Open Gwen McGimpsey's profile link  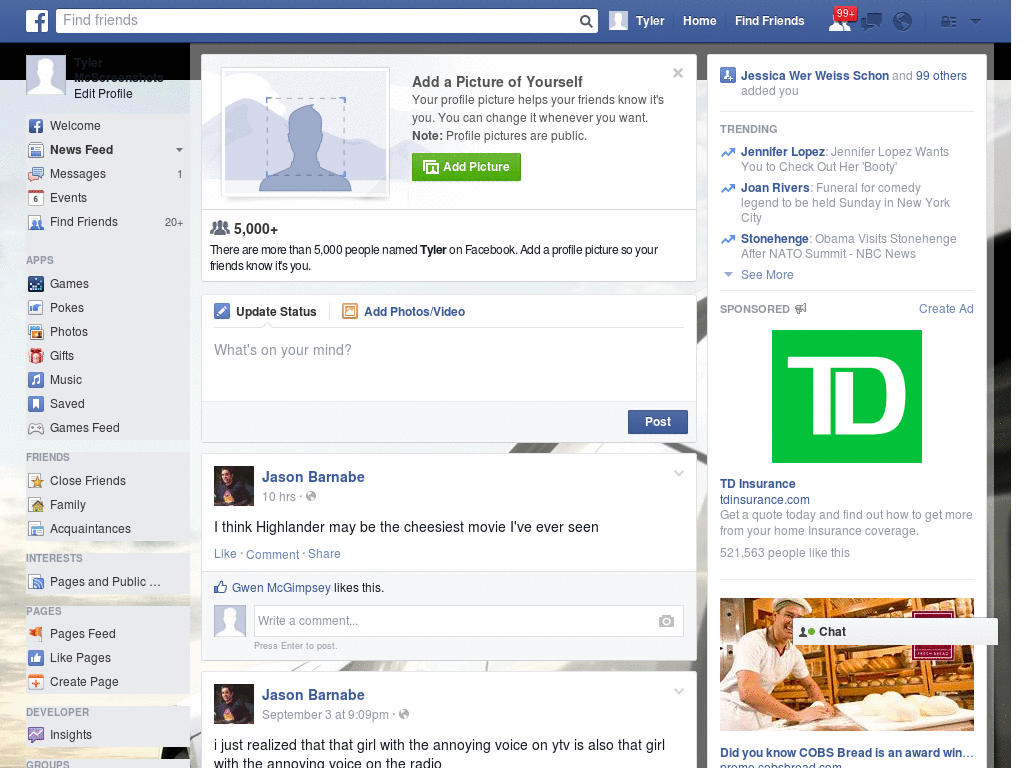[281, 588]
